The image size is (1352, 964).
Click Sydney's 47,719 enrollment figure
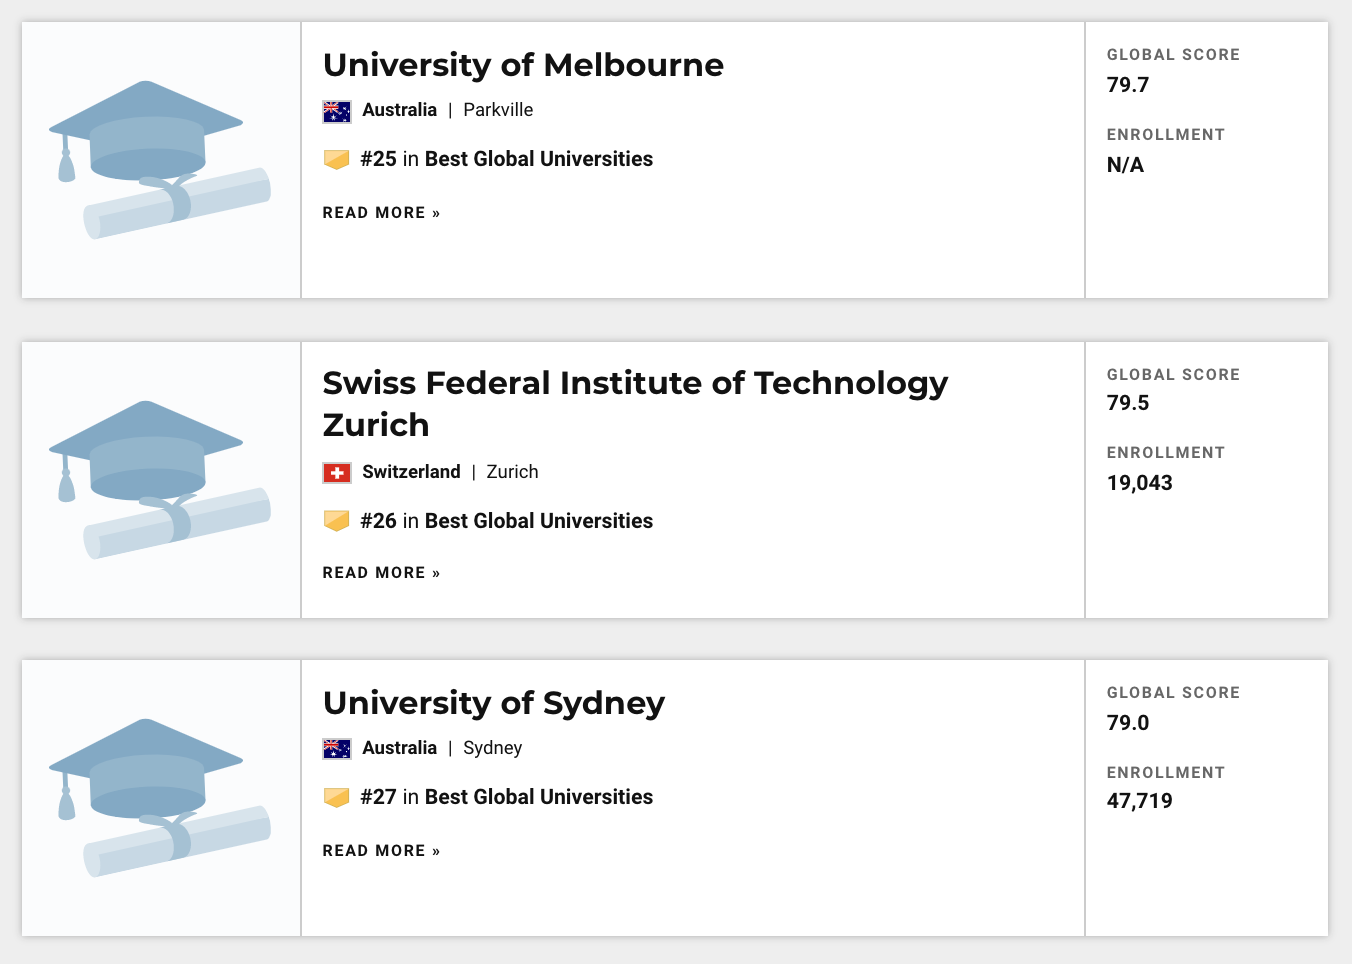pyautogui.click(x=1140, y=801)
